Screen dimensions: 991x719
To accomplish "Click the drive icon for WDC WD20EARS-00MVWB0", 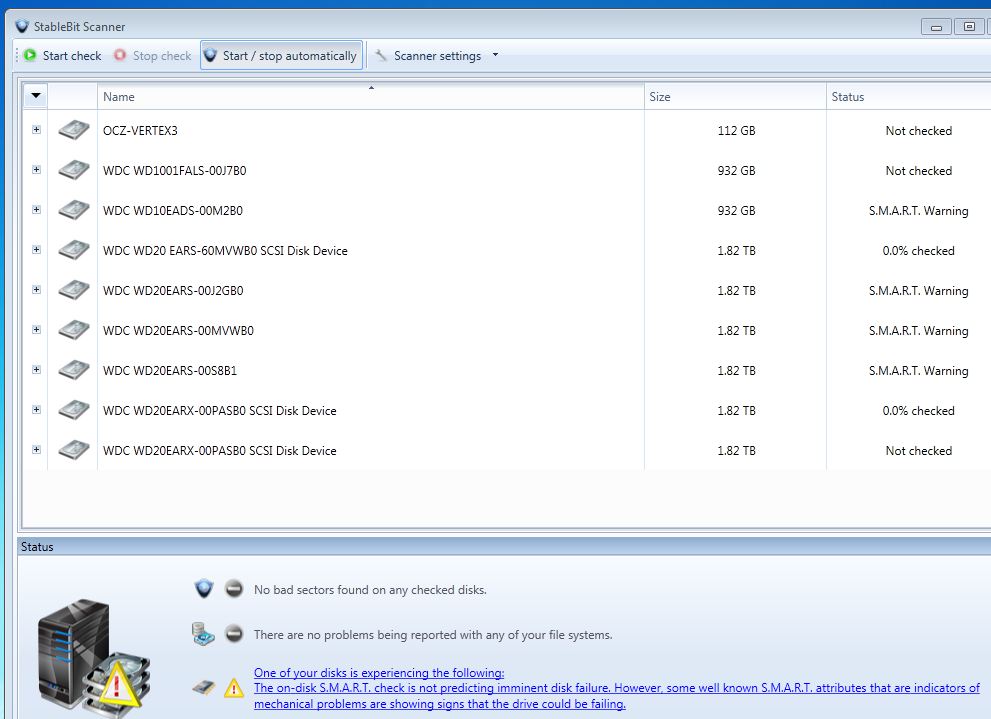I will pyautogui.click(x=73, y=331).
